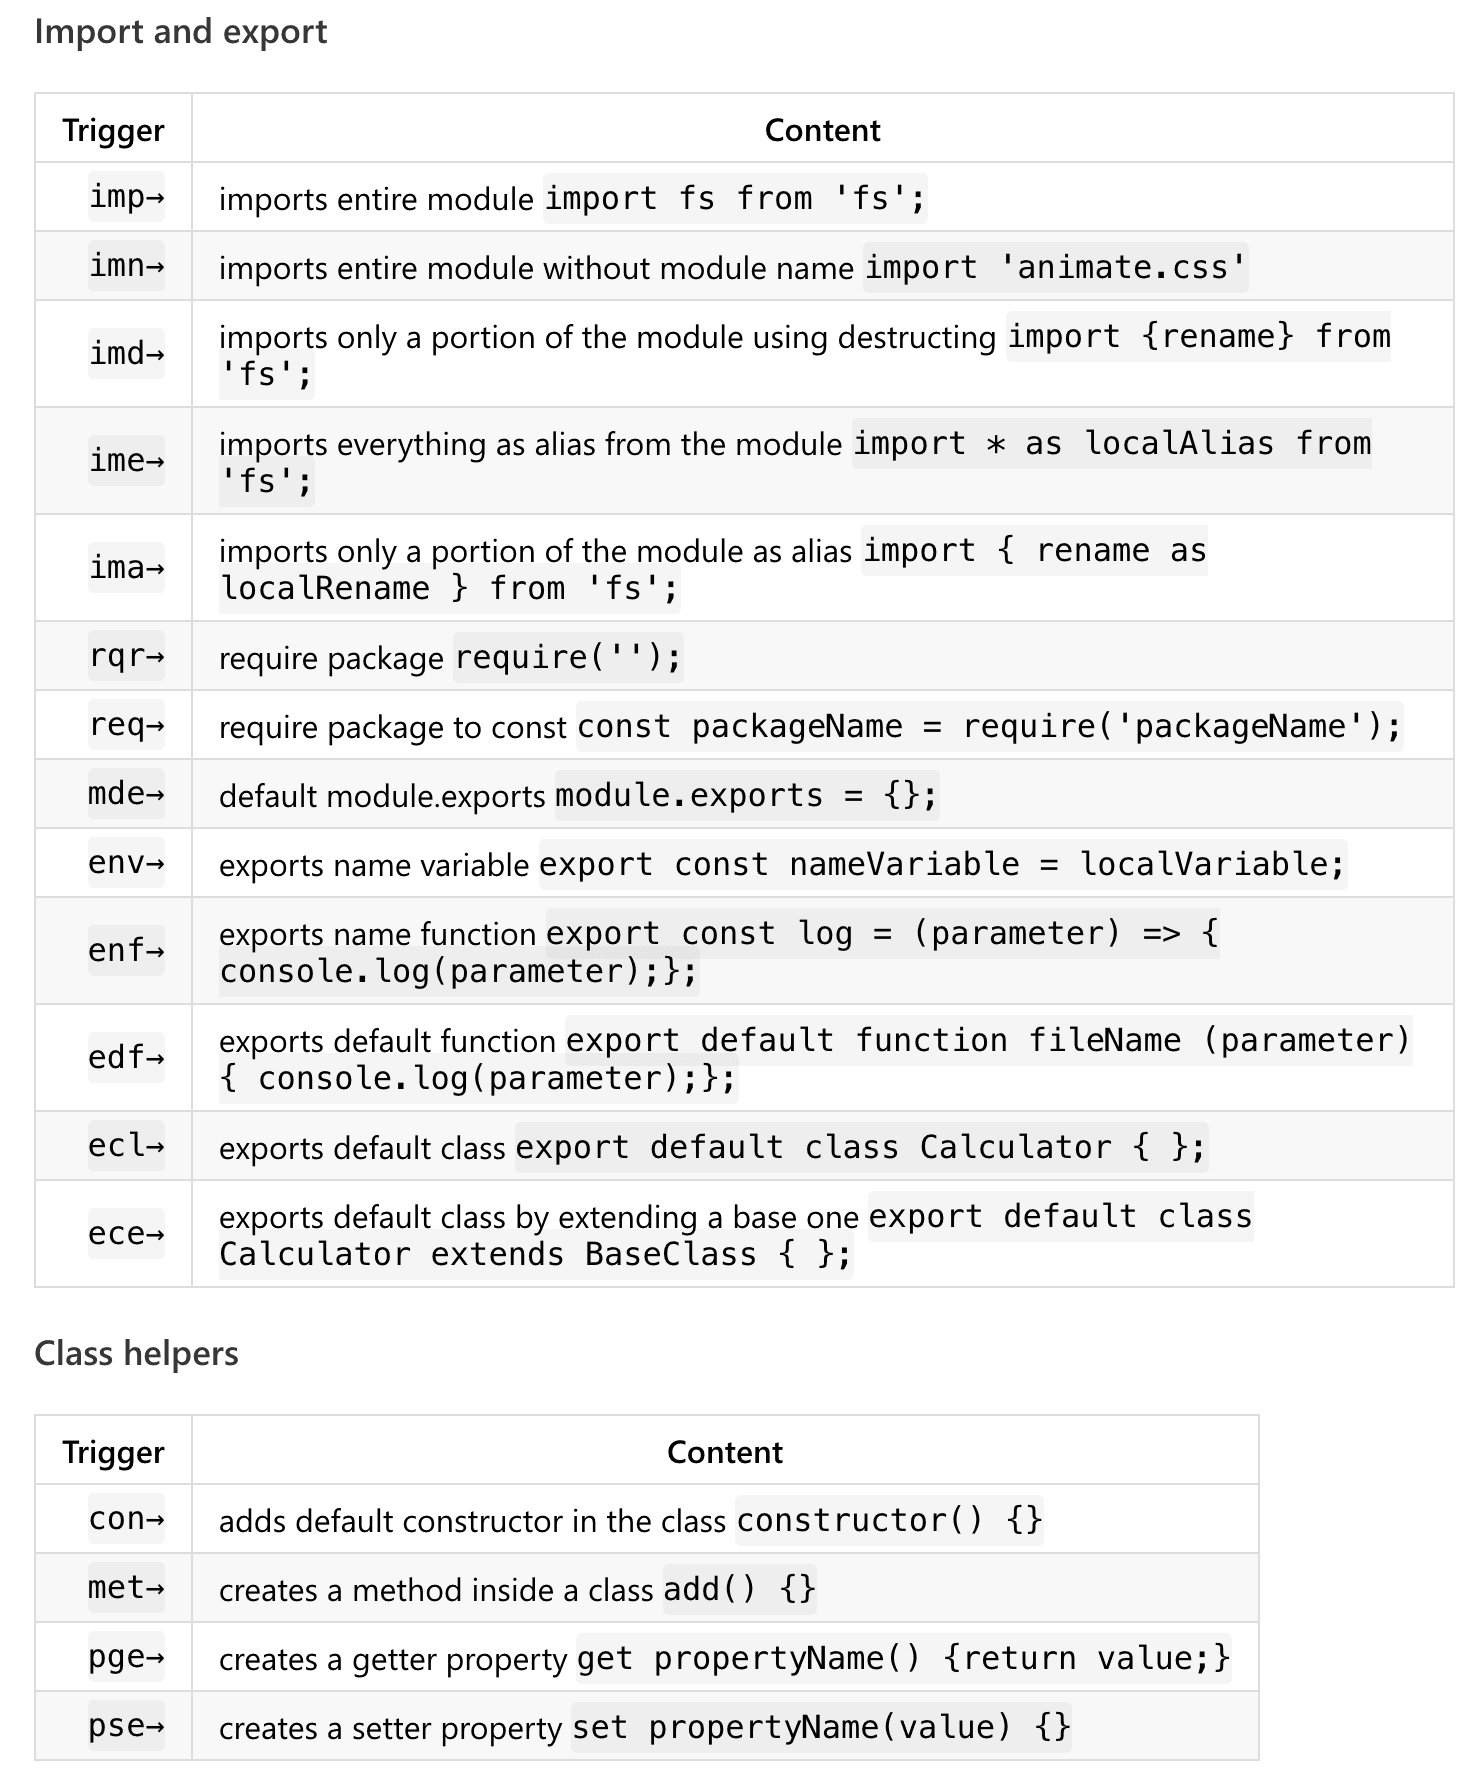Image resolution: width=1484 pixels, height=1788 pixels.
Task: Click the met→ trigger code
Action: coord(126,1588)
